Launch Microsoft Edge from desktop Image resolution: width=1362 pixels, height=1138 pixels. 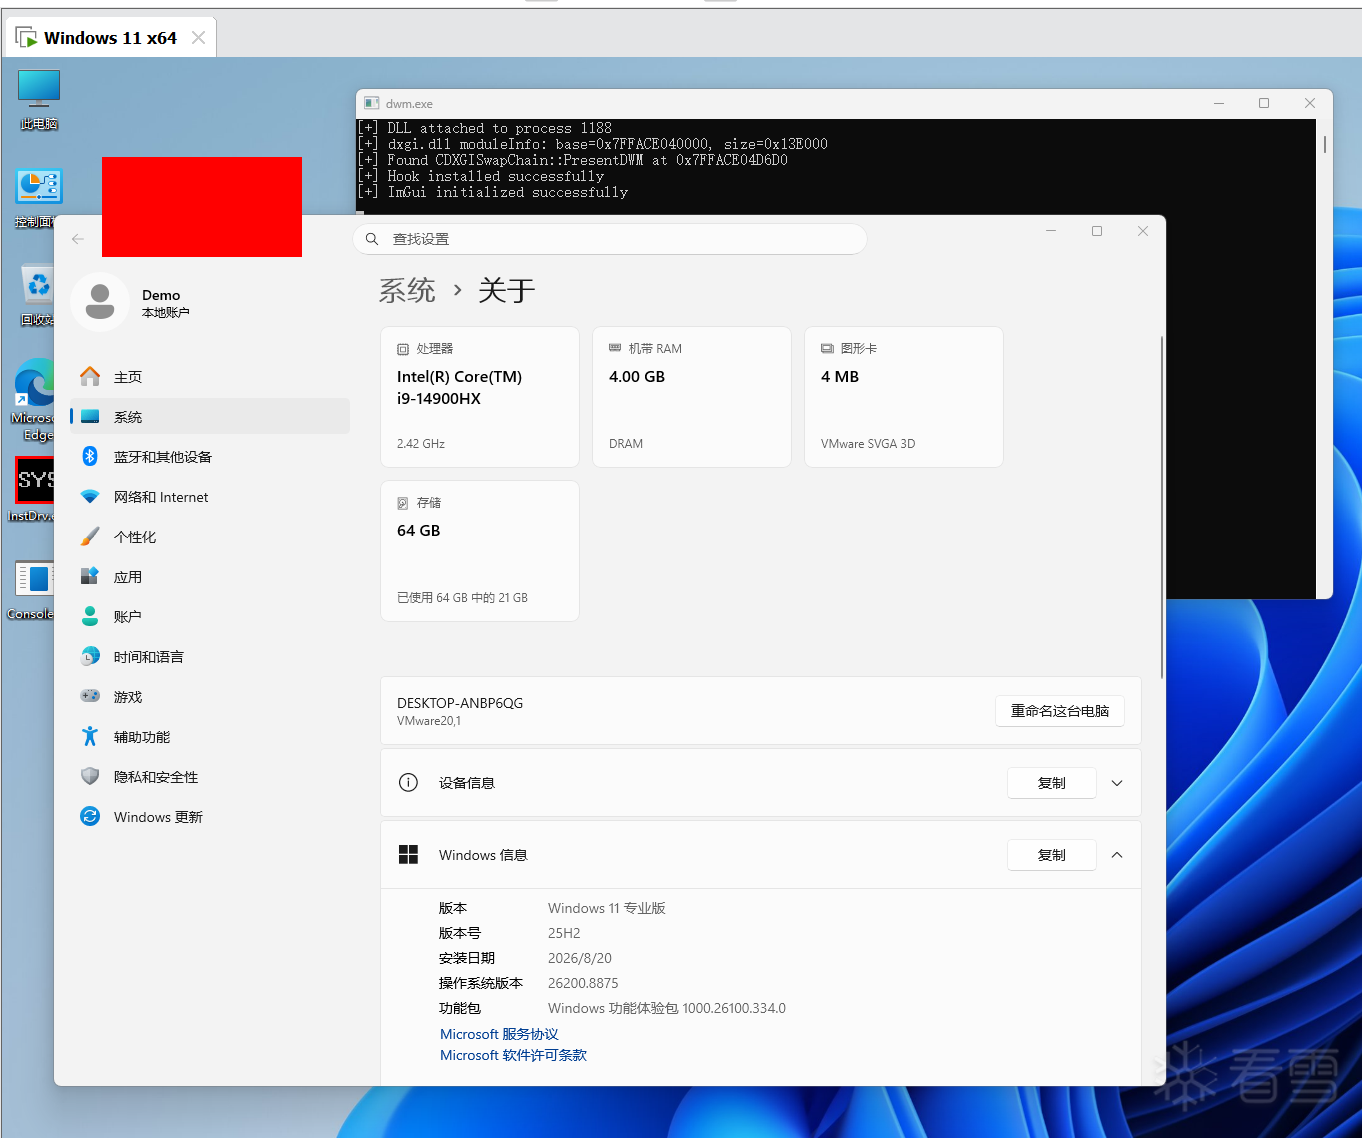[x=33, y=399]
